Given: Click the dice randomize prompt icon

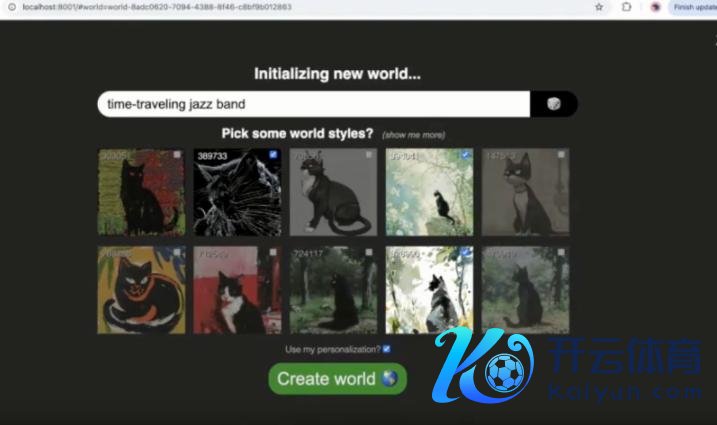Looking at the screenshot, I should coord(553,104).
